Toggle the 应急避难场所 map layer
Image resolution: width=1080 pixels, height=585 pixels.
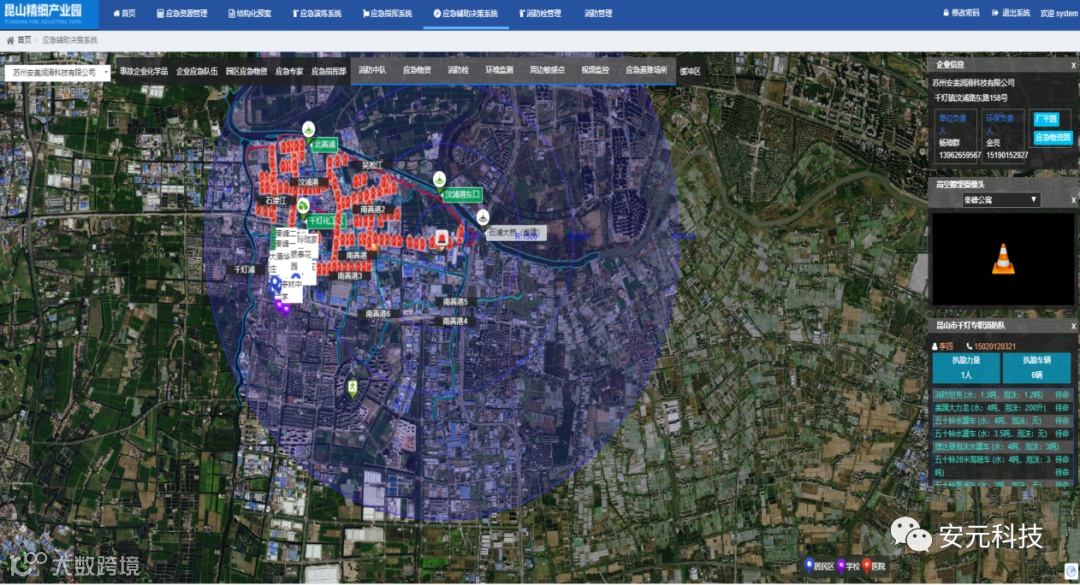646,70
